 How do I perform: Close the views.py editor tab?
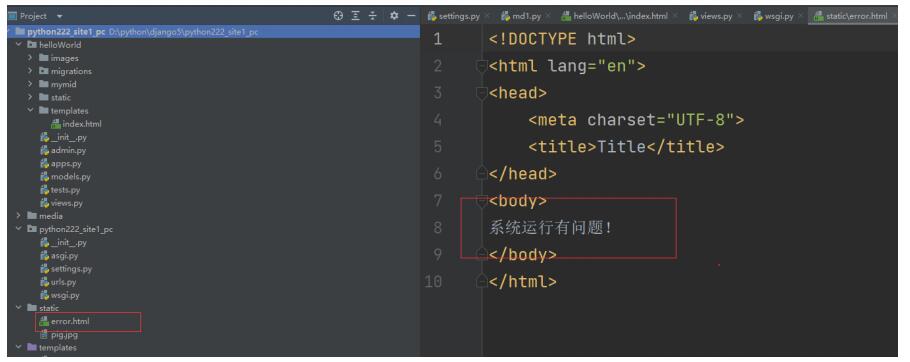pyautogui.click(x=739, y=16)
